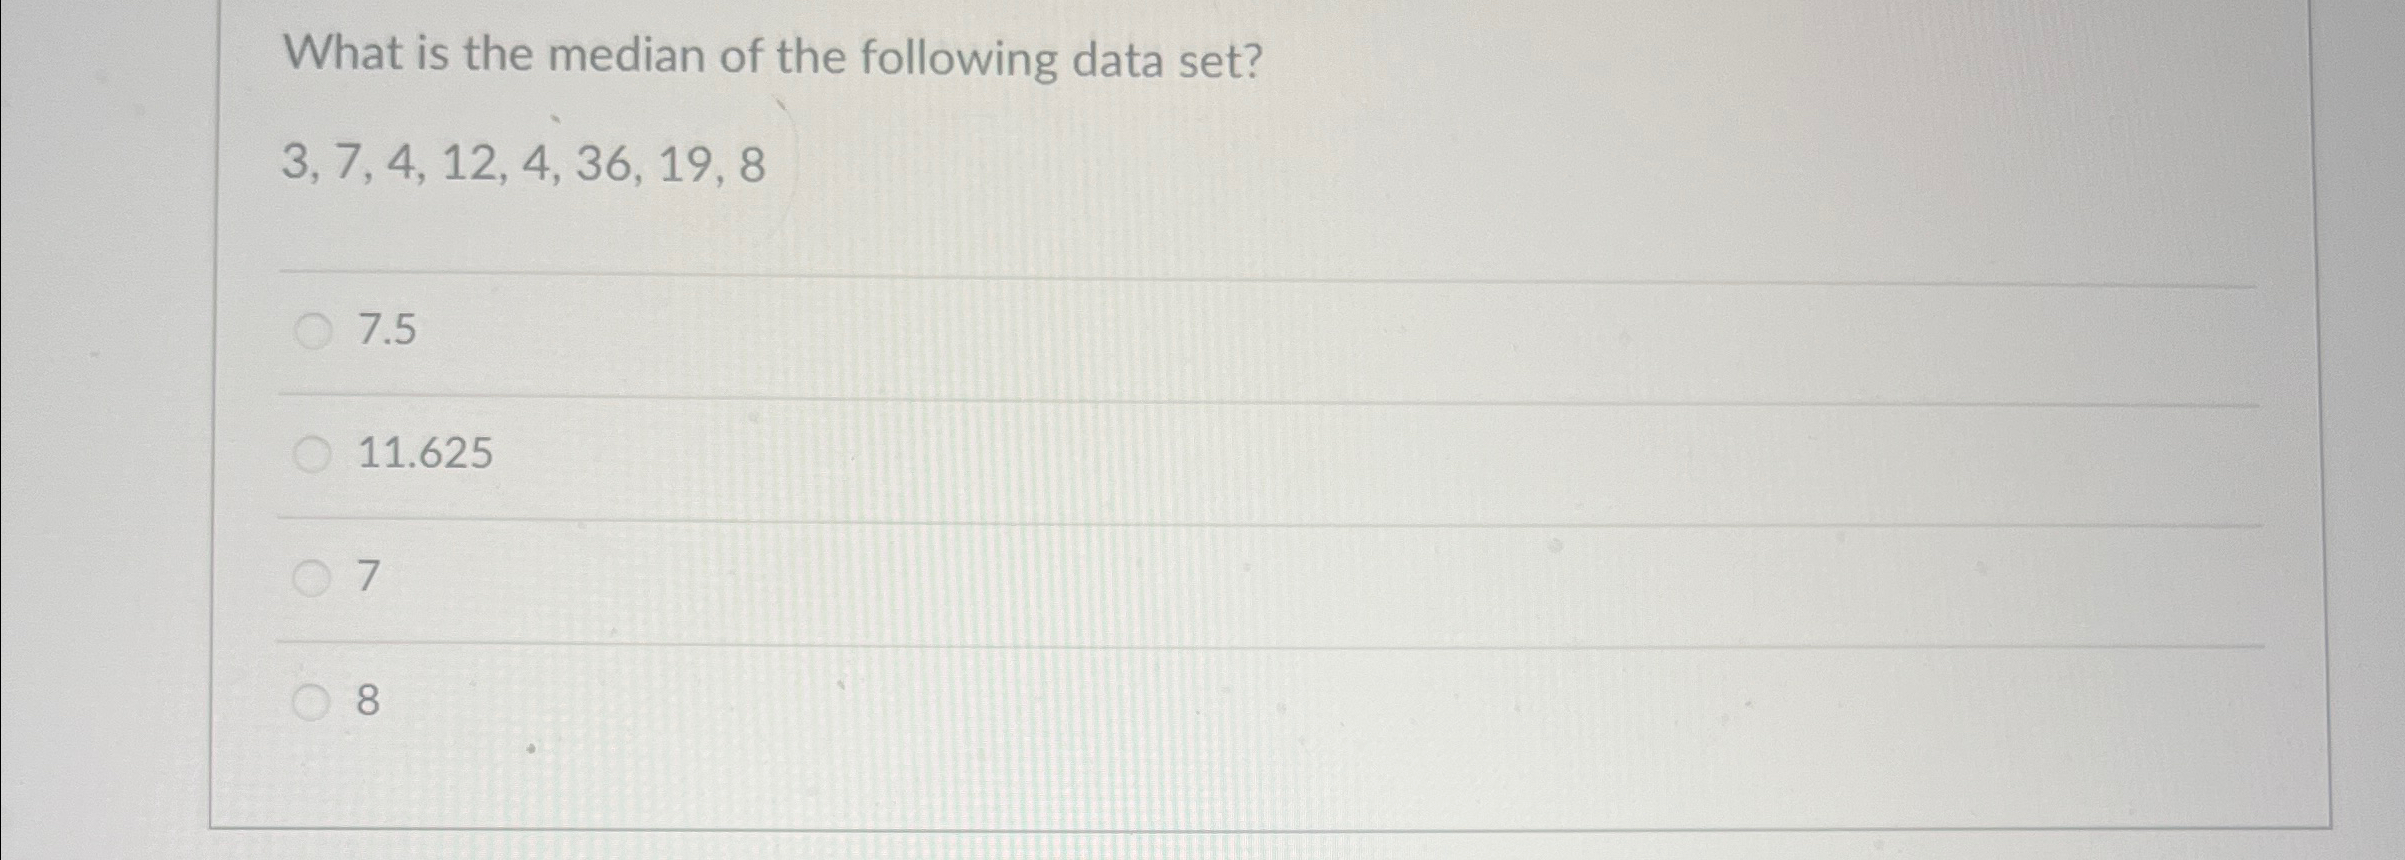The image size is (2405, 860).
Task: Select the radio button for 7.5
Action: (313, 328)
